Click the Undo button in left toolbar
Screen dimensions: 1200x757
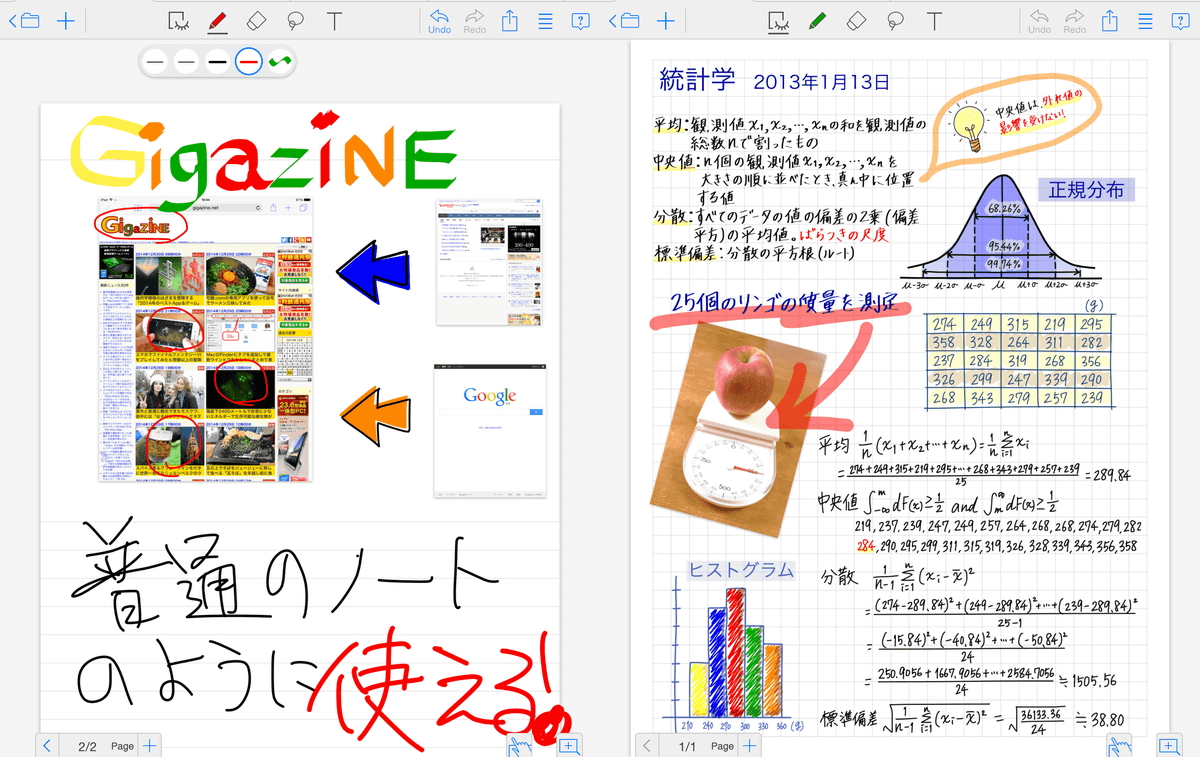[x=439, y=20]
